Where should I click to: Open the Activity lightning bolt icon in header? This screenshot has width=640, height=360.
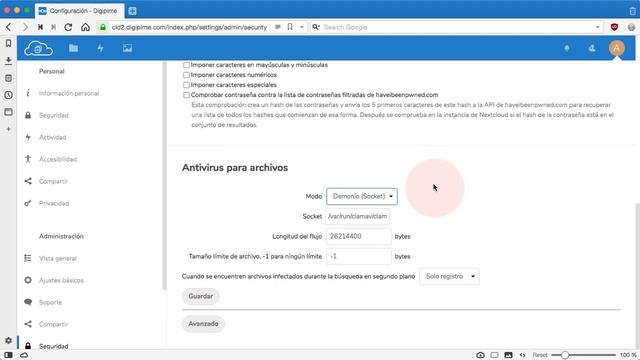[100, 48]
